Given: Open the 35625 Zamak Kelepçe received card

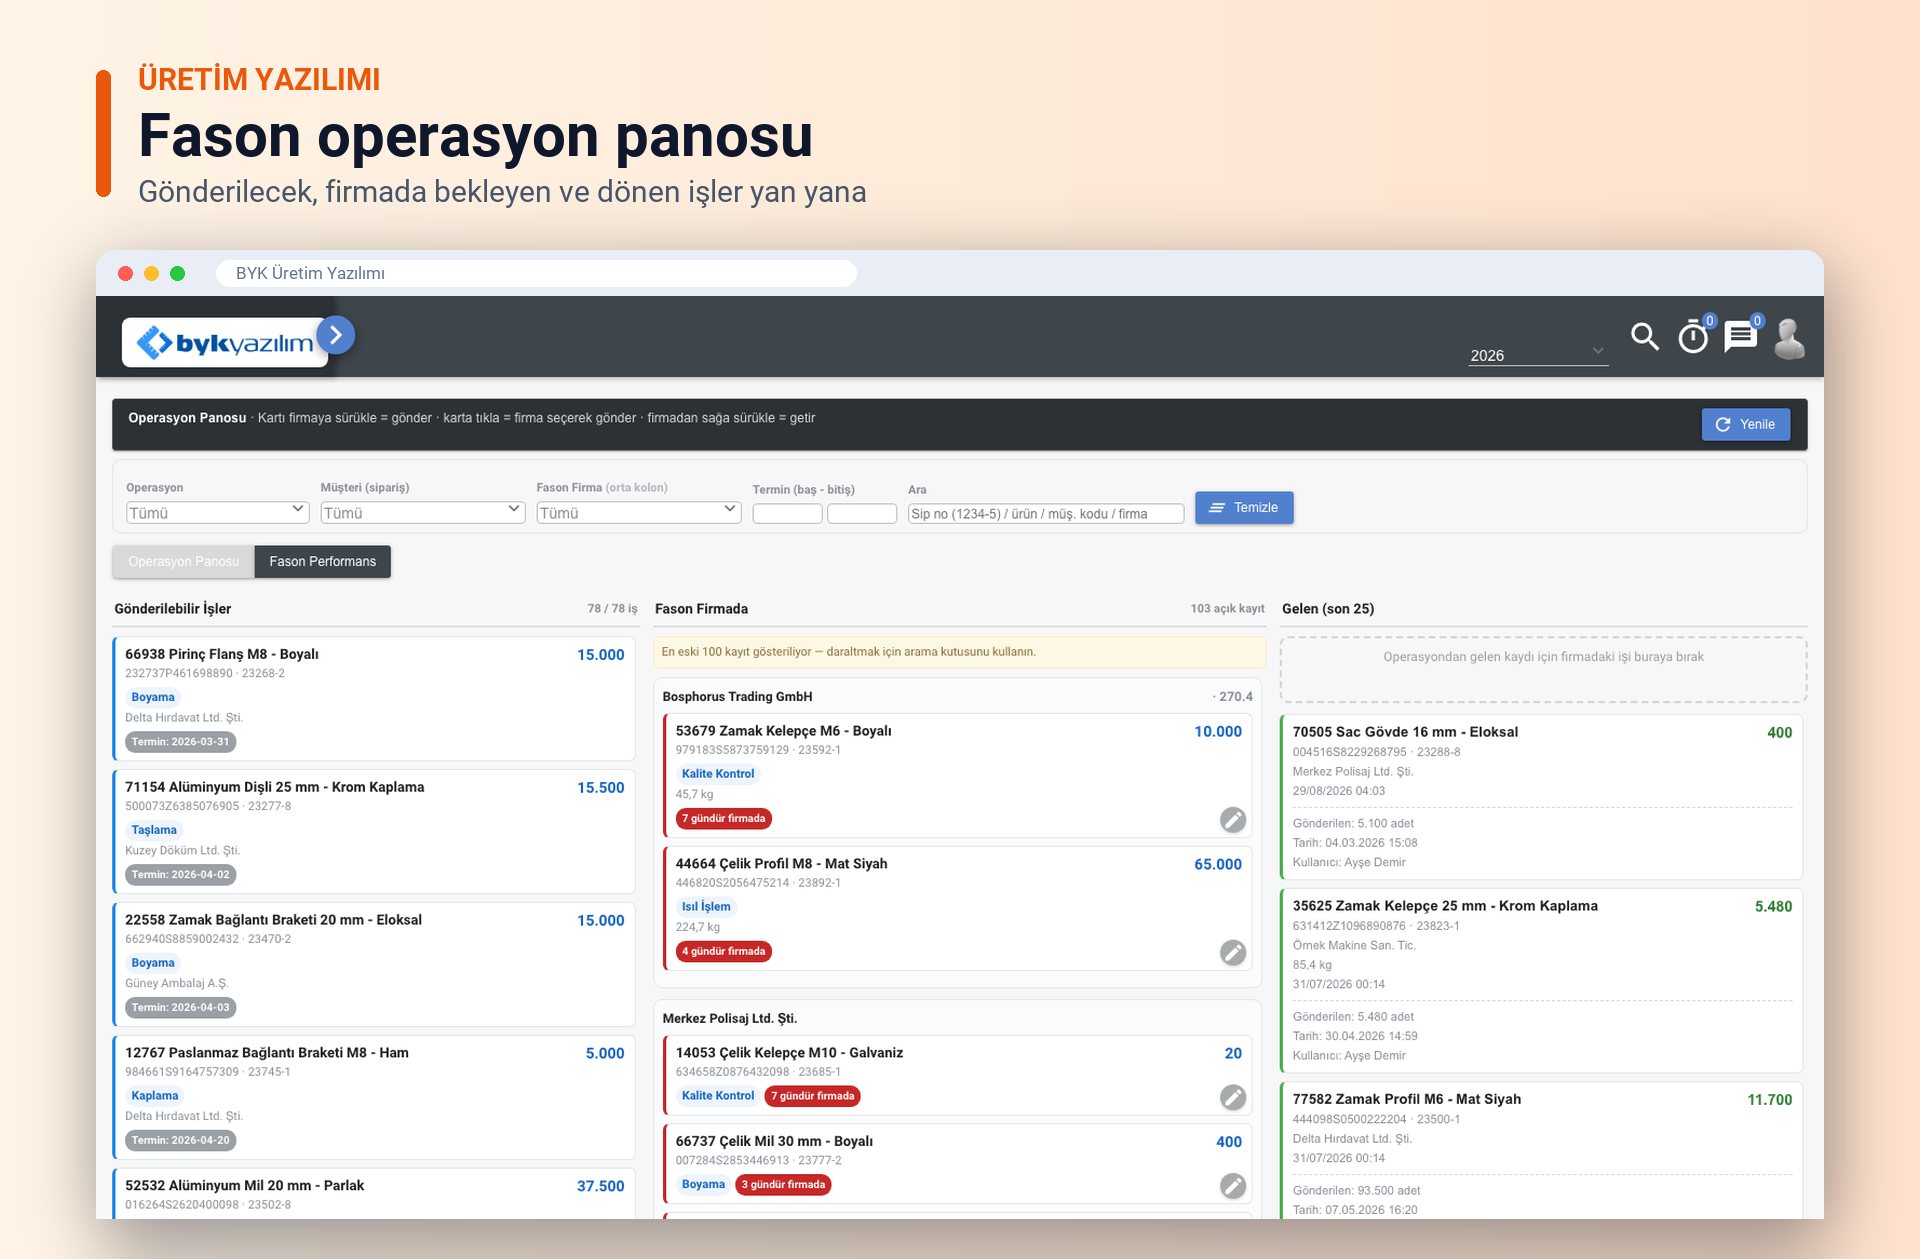Looking at the screenshot, I should (1541, 981).
